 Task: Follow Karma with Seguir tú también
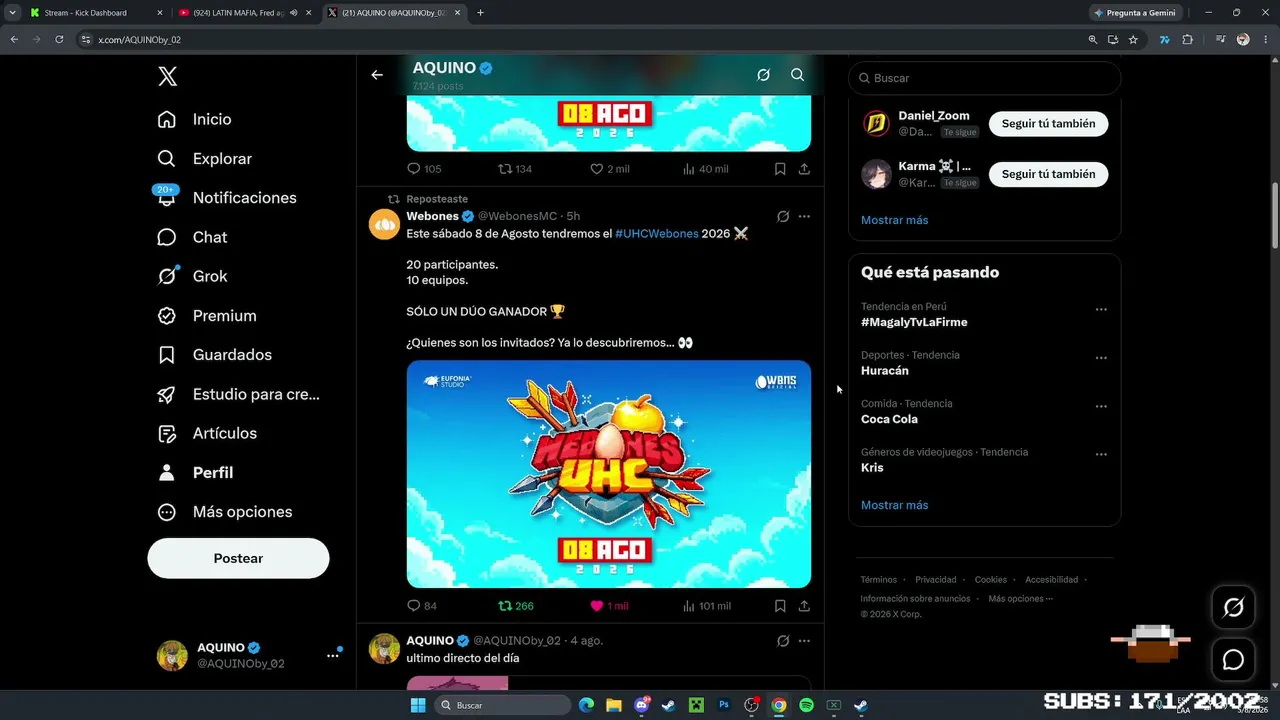click(1048, 174)
